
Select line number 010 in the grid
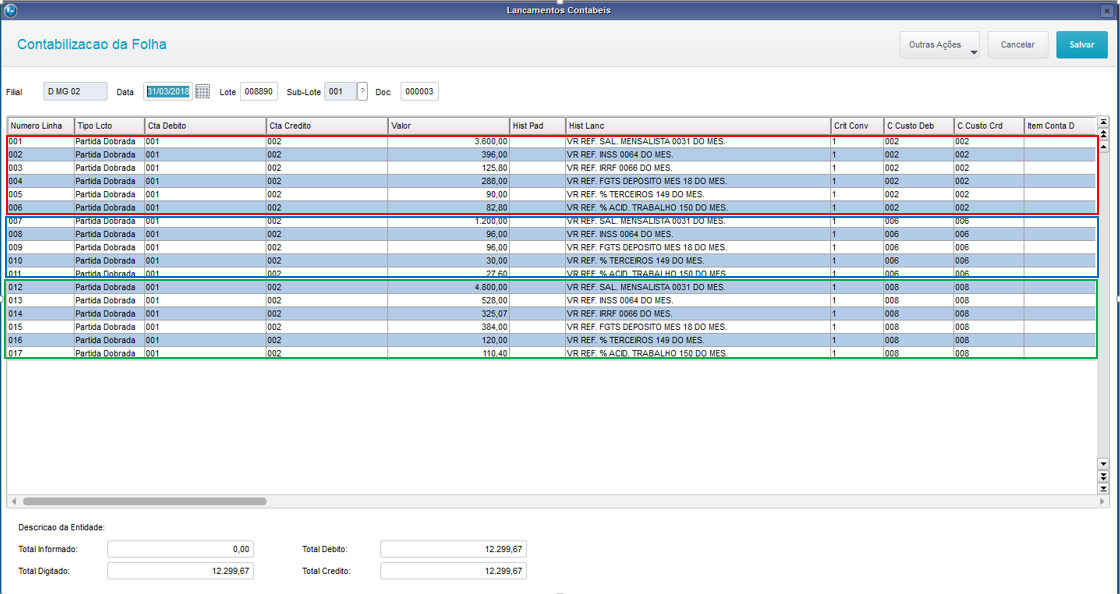tap(41, 261)
